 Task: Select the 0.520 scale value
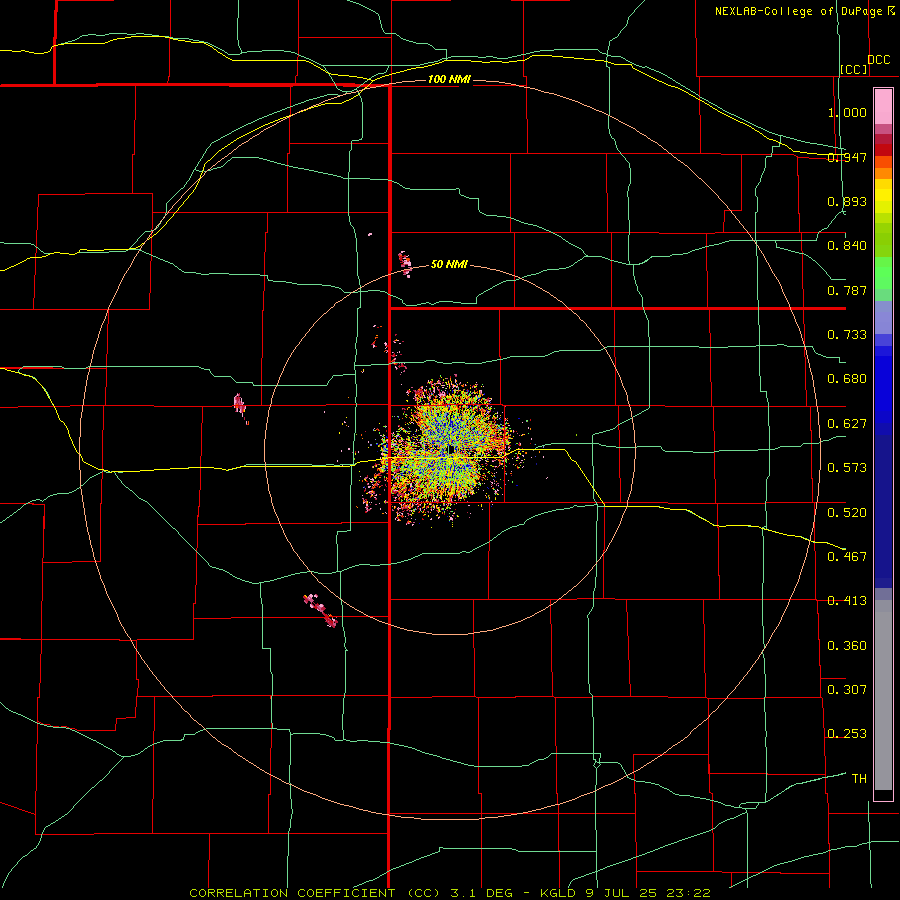click(847, 512)
